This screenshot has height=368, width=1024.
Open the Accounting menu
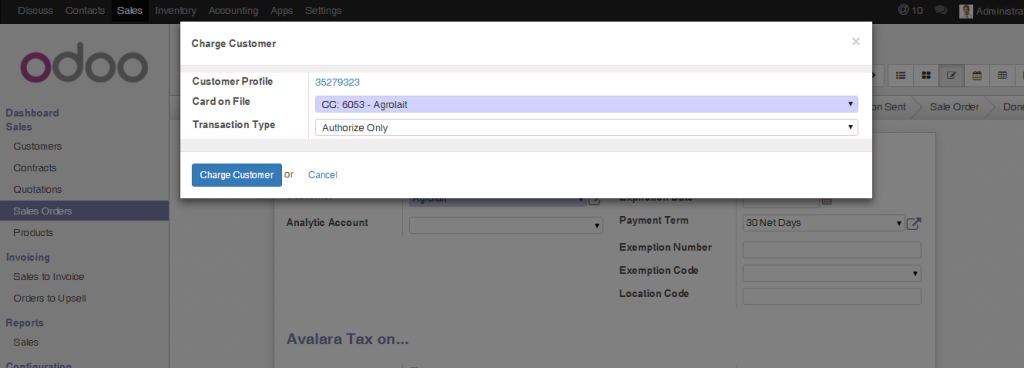pos(233,10)
